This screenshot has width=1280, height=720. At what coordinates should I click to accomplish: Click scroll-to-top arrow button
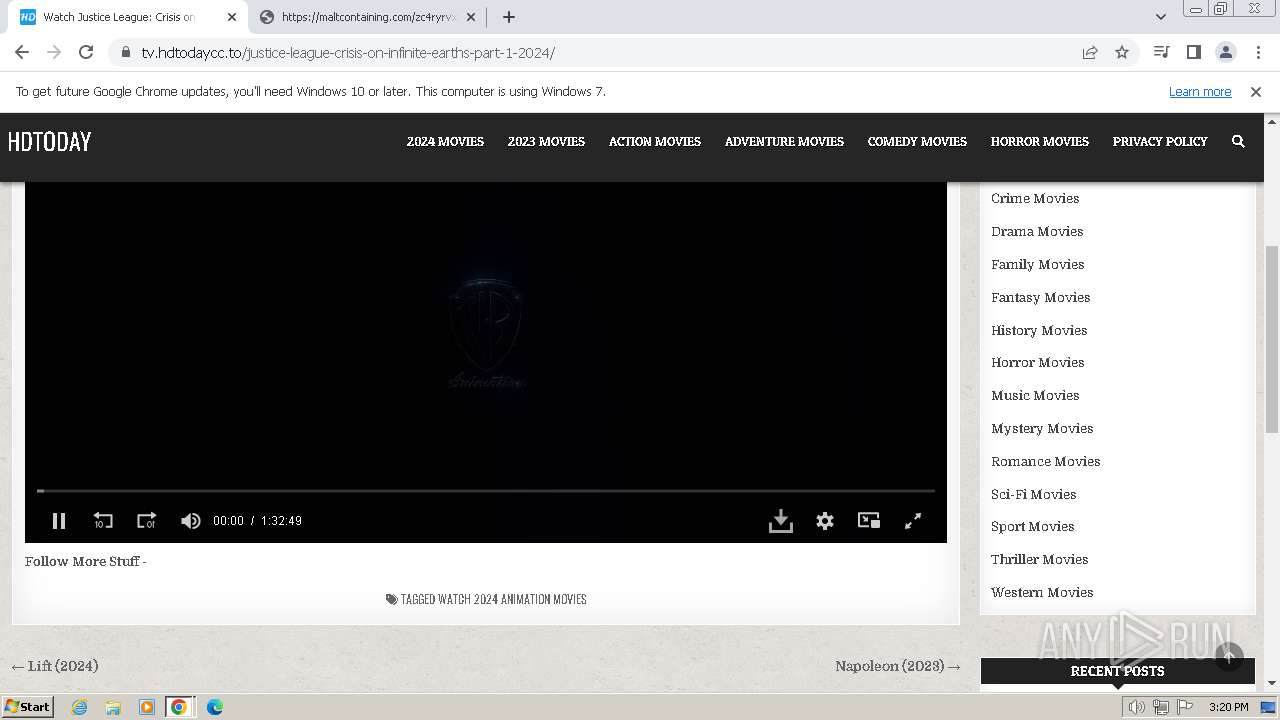(x=1229, y=656)
